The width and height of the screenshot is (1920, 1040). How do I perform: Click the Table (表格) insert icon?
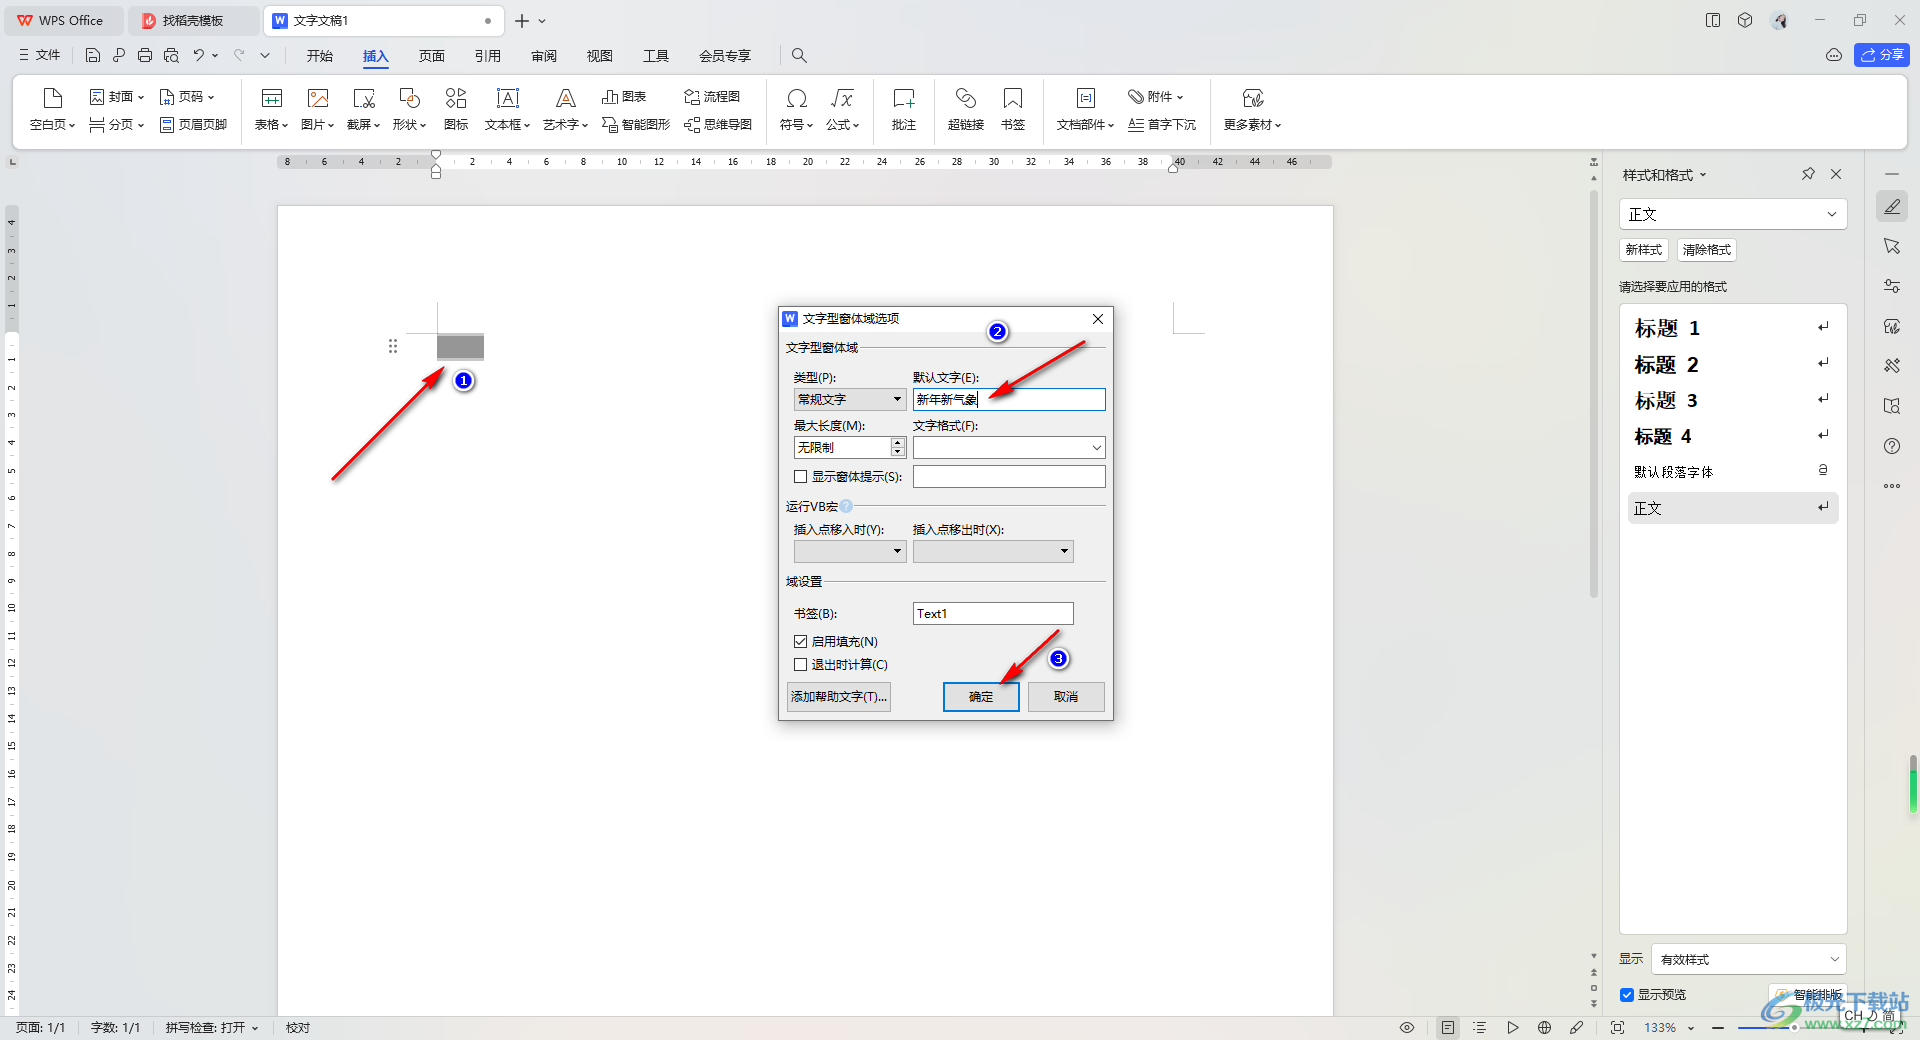click(x=271, y=99)
